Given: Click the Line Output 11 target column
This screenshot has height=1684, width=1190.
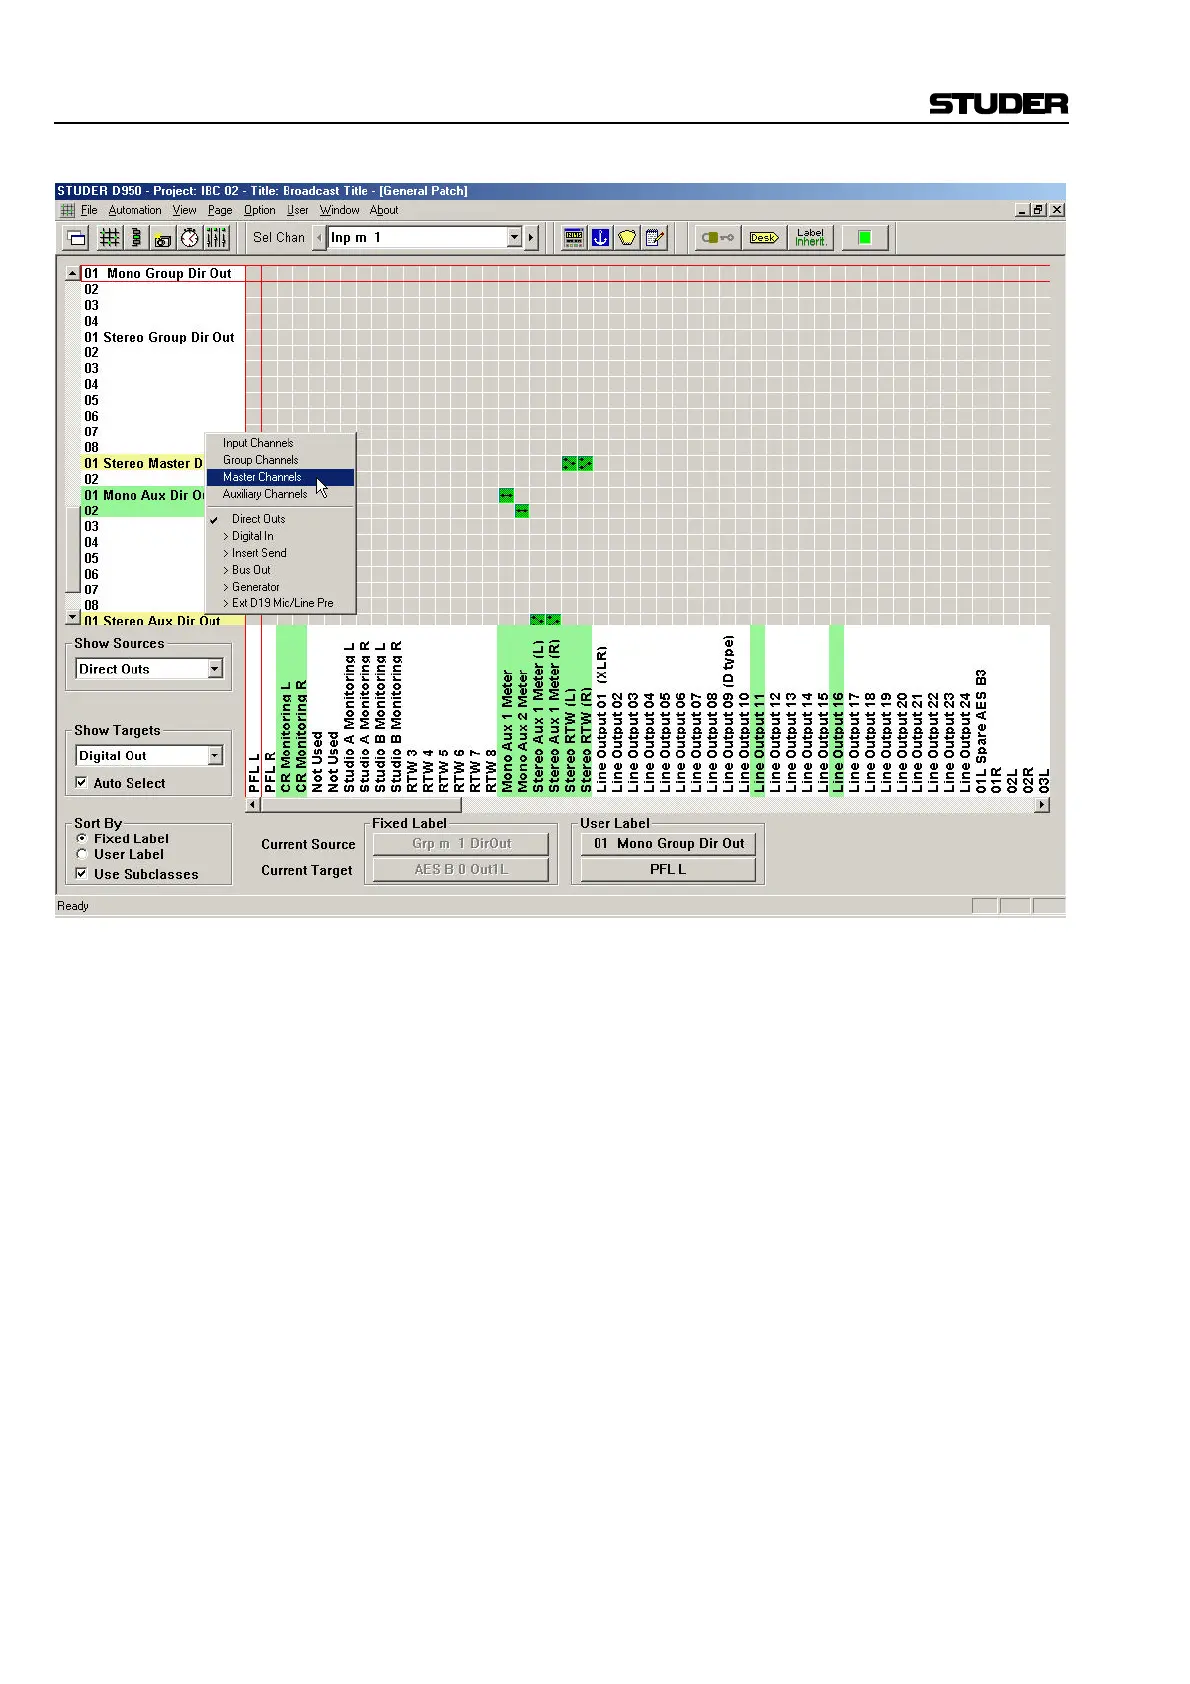Looking at the screenshot, I should click(758, 710).
